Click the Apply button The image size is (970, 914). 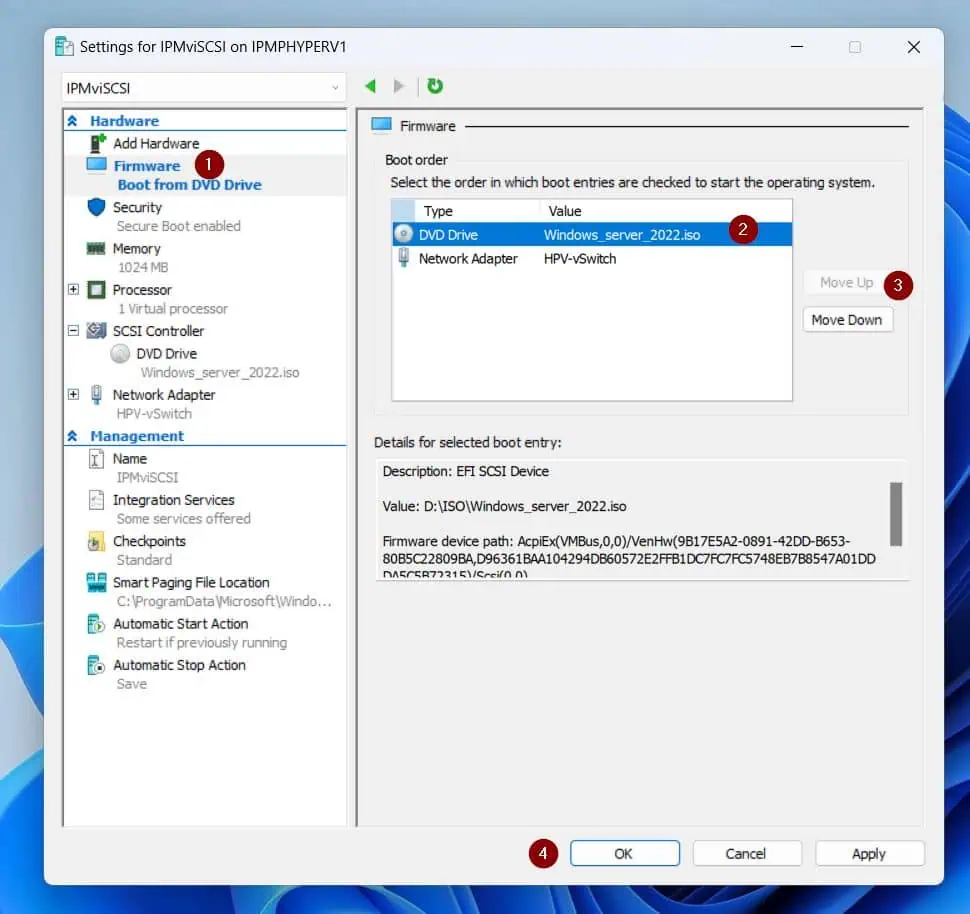click(870, 853)
